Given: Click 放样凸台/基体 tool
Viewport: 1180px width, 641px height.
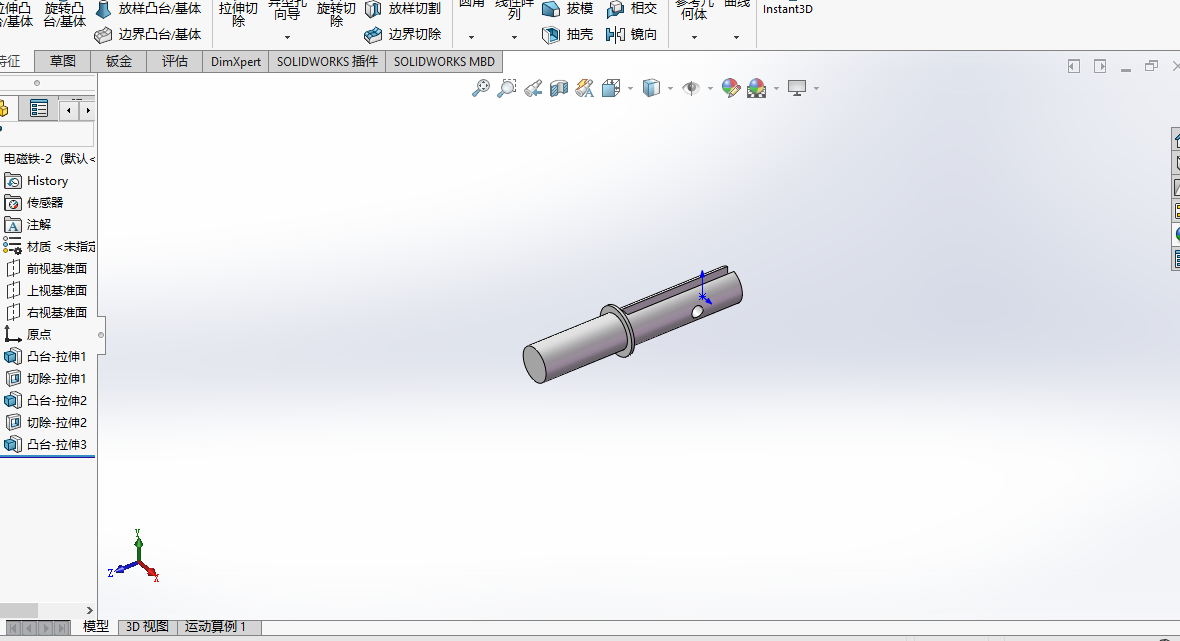Looking at the screenshot, I should (148, 9).
